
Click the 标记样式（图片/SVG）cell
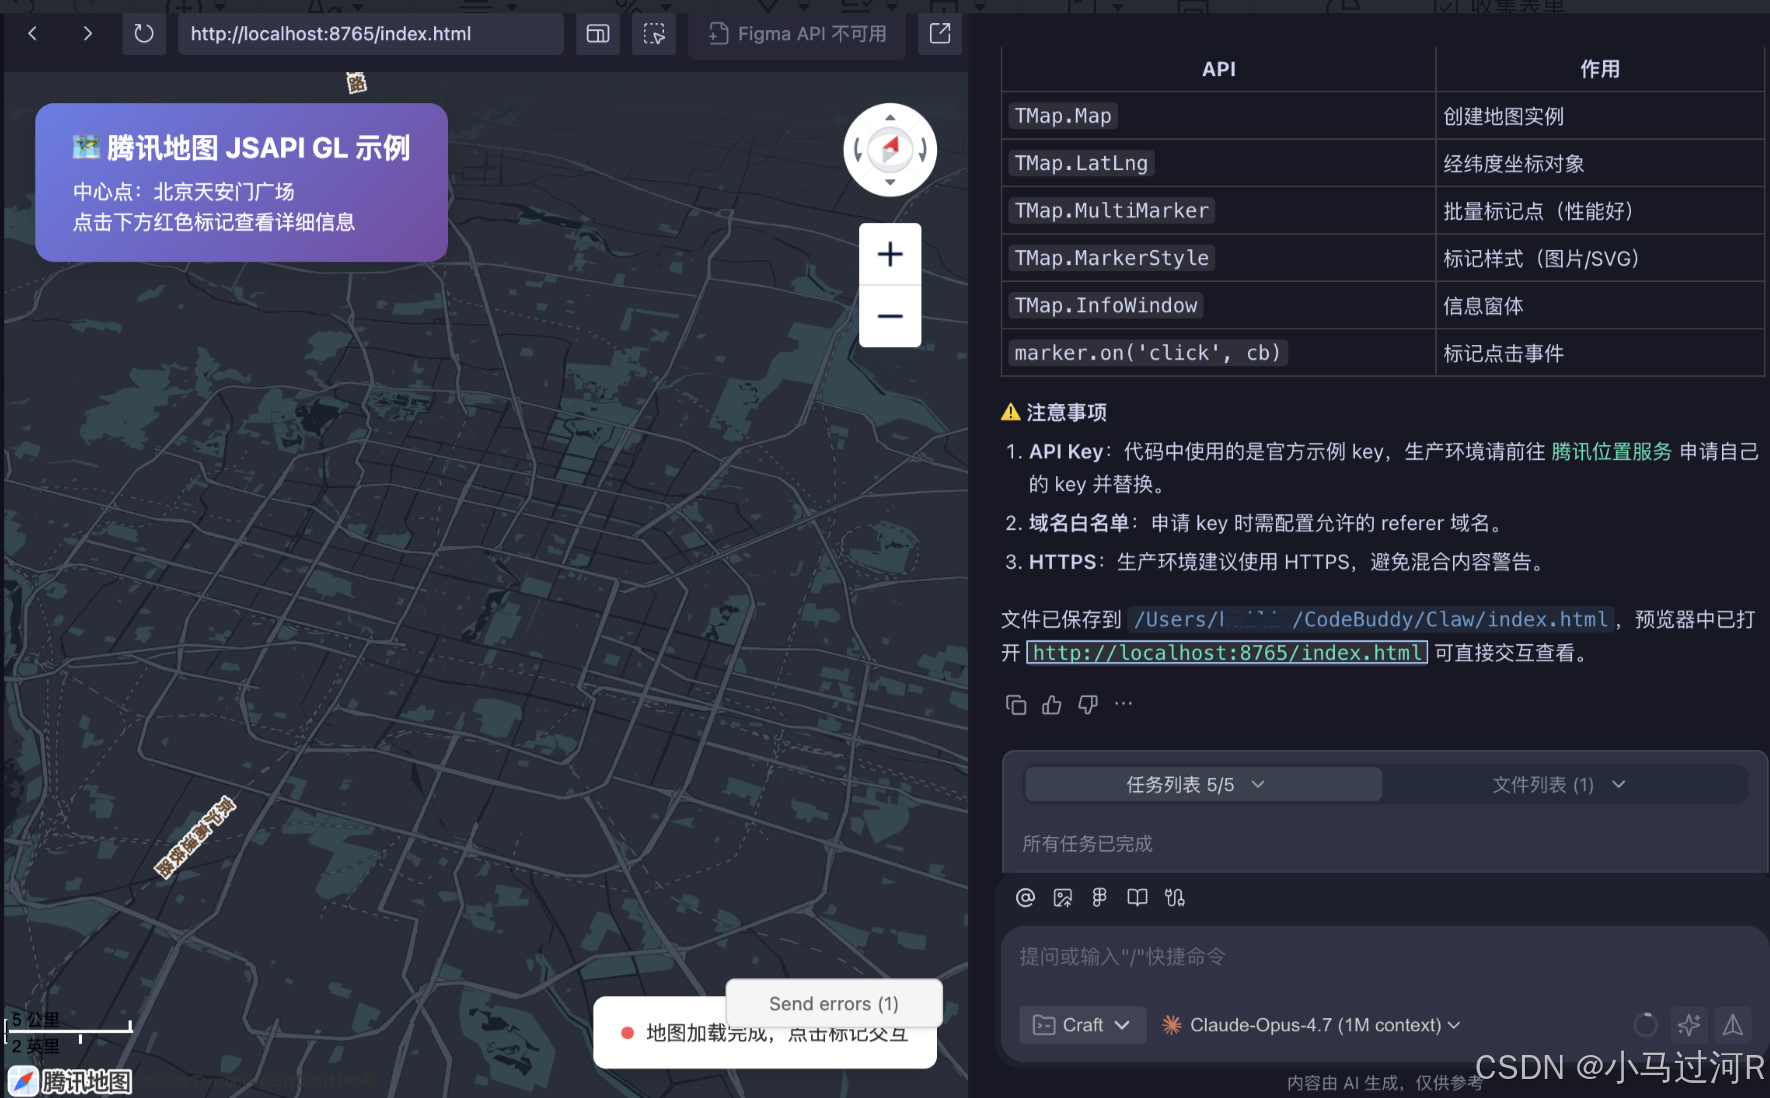click(x=1600, y=258)
